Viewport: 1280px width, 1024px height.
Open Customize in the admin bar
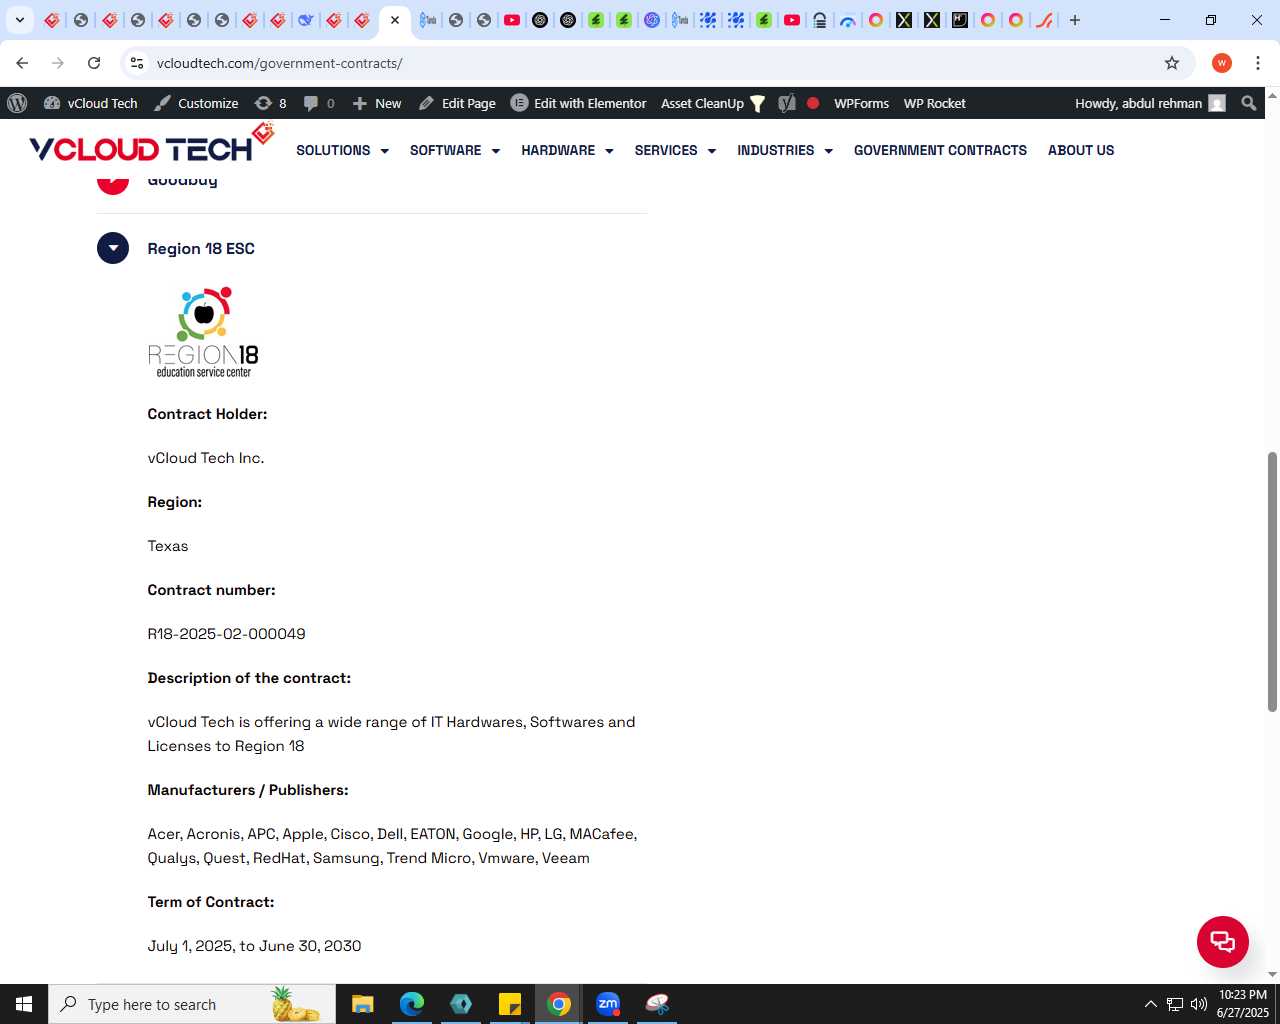[196, 103]
